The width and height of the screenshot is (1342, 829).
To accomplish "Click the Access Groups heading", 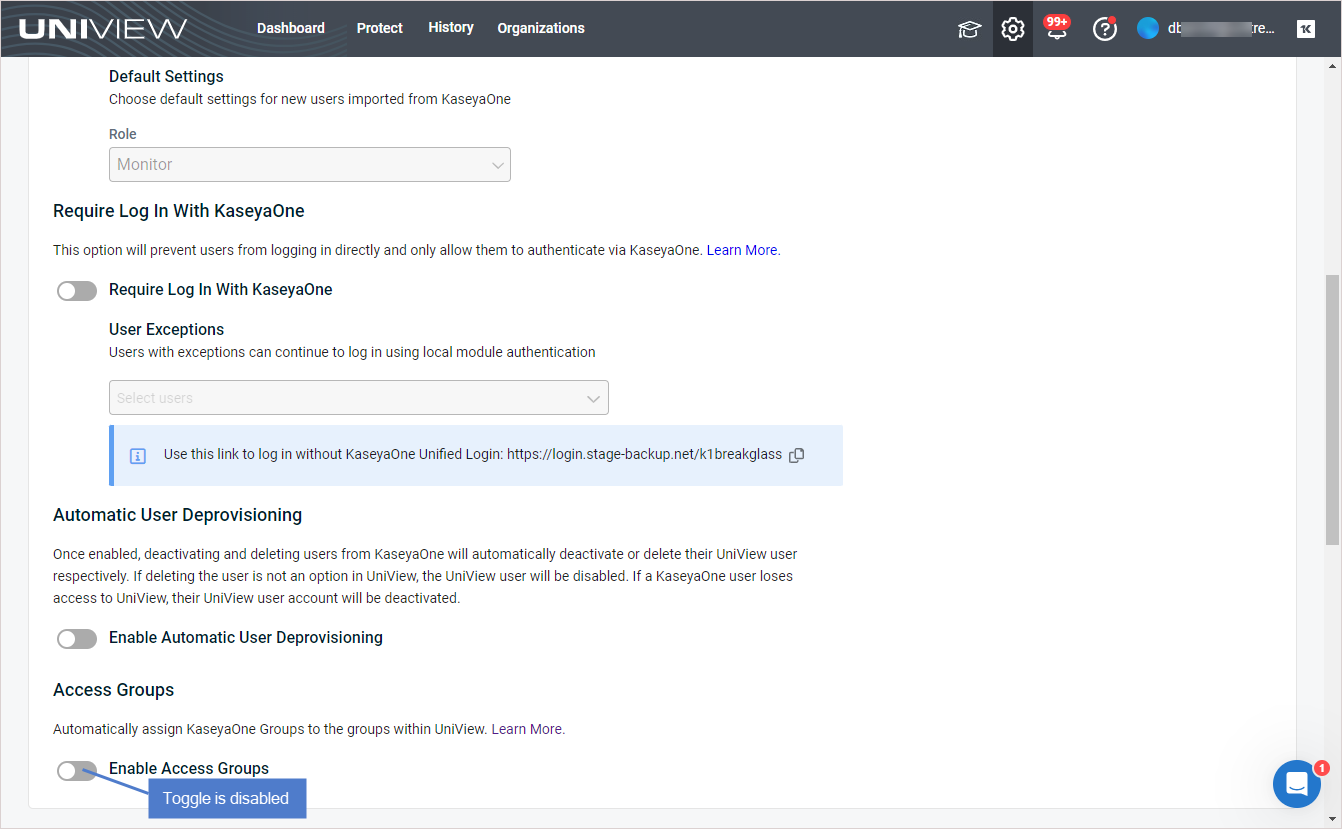I will [114, 690].
